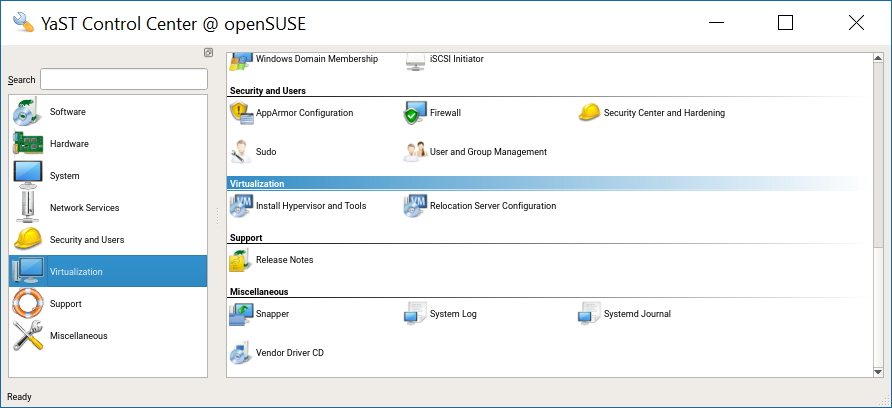Select the Virtualization label in sidebar

click(76, 271)
